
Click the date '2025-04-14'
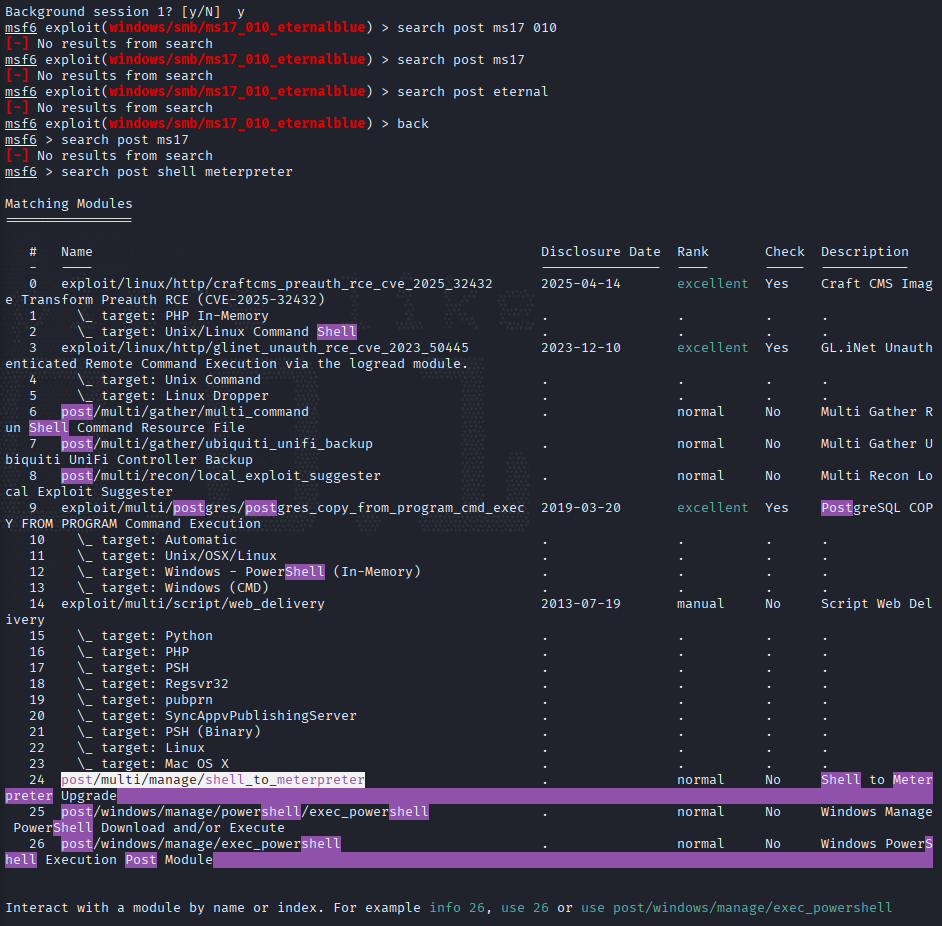click(x=581, y=284)
